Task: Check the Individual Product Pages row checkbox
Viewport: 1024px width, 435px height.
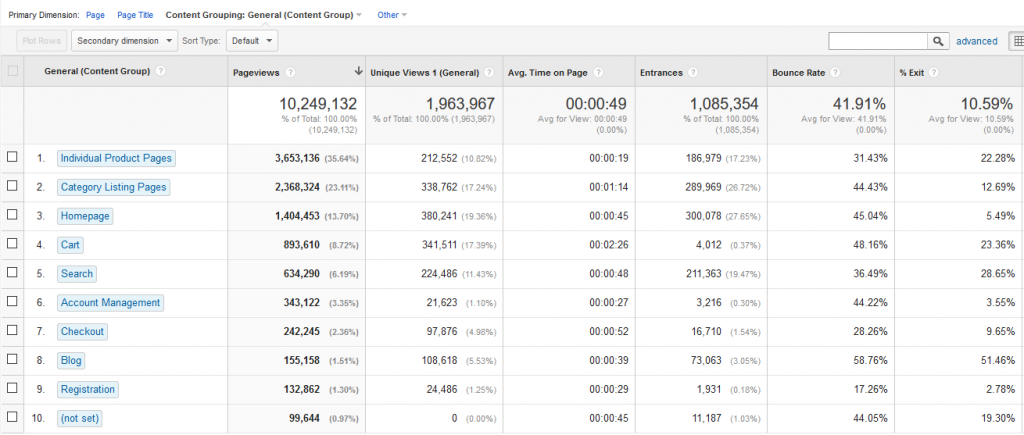Action: [x=12, y=157]
